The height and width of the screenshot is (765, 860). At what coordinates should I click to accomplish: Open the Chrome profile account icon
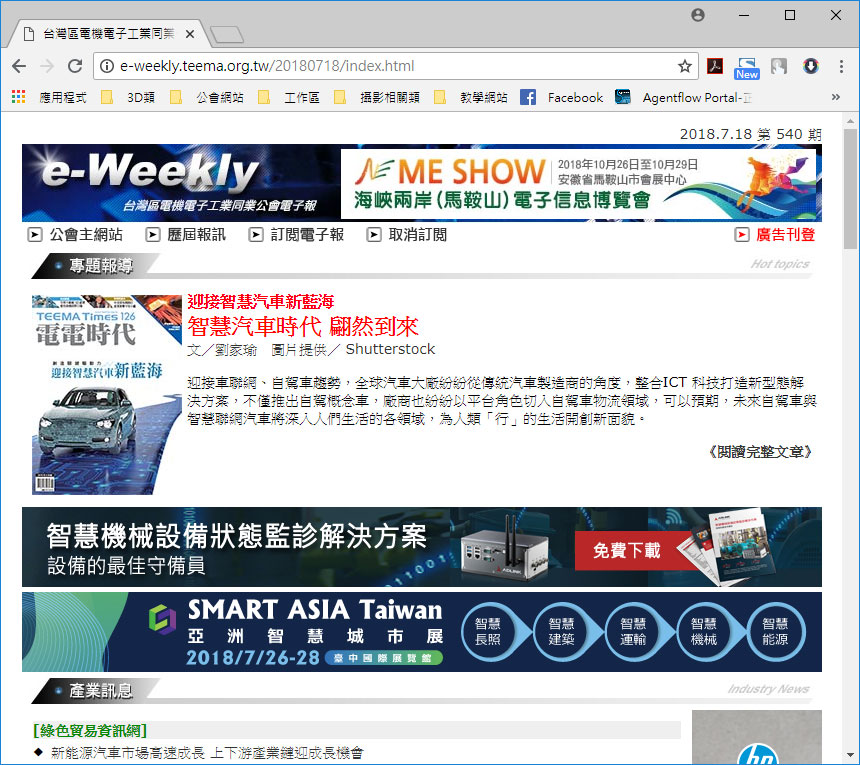[x=698, y=15]
